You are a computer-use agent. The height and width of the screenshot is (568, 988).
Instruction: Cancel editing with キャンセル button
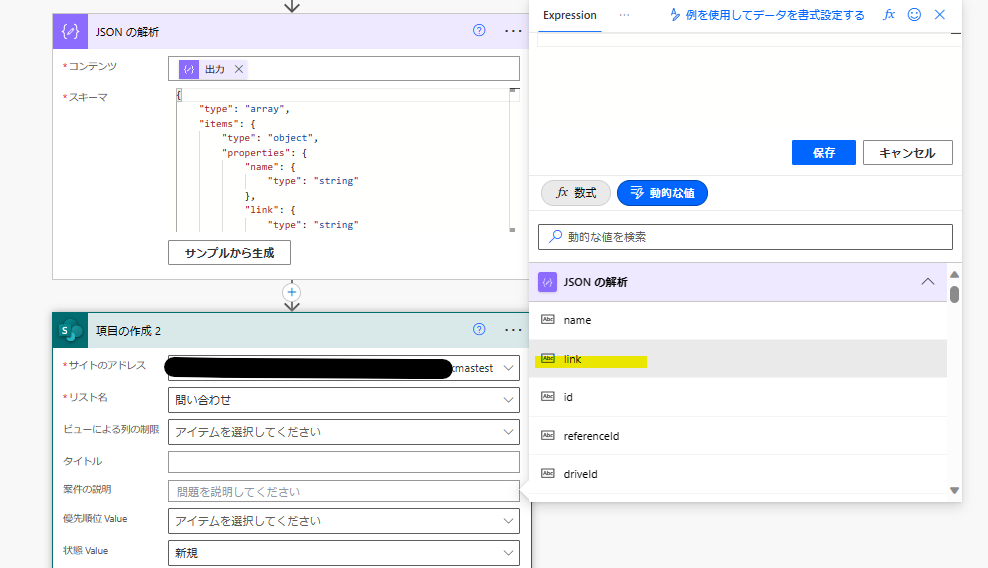tap(907, 153)
